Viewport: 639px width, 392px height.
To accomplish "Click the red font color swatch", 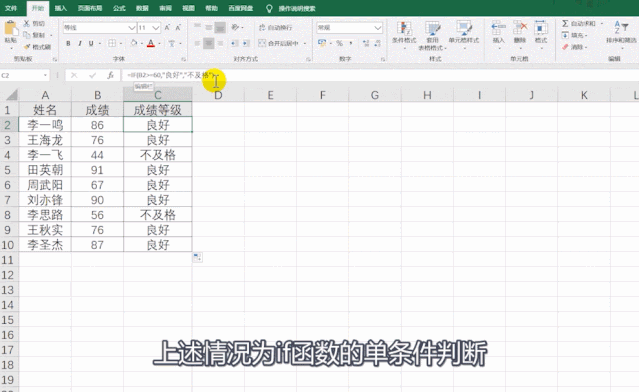I will [151, 43].
